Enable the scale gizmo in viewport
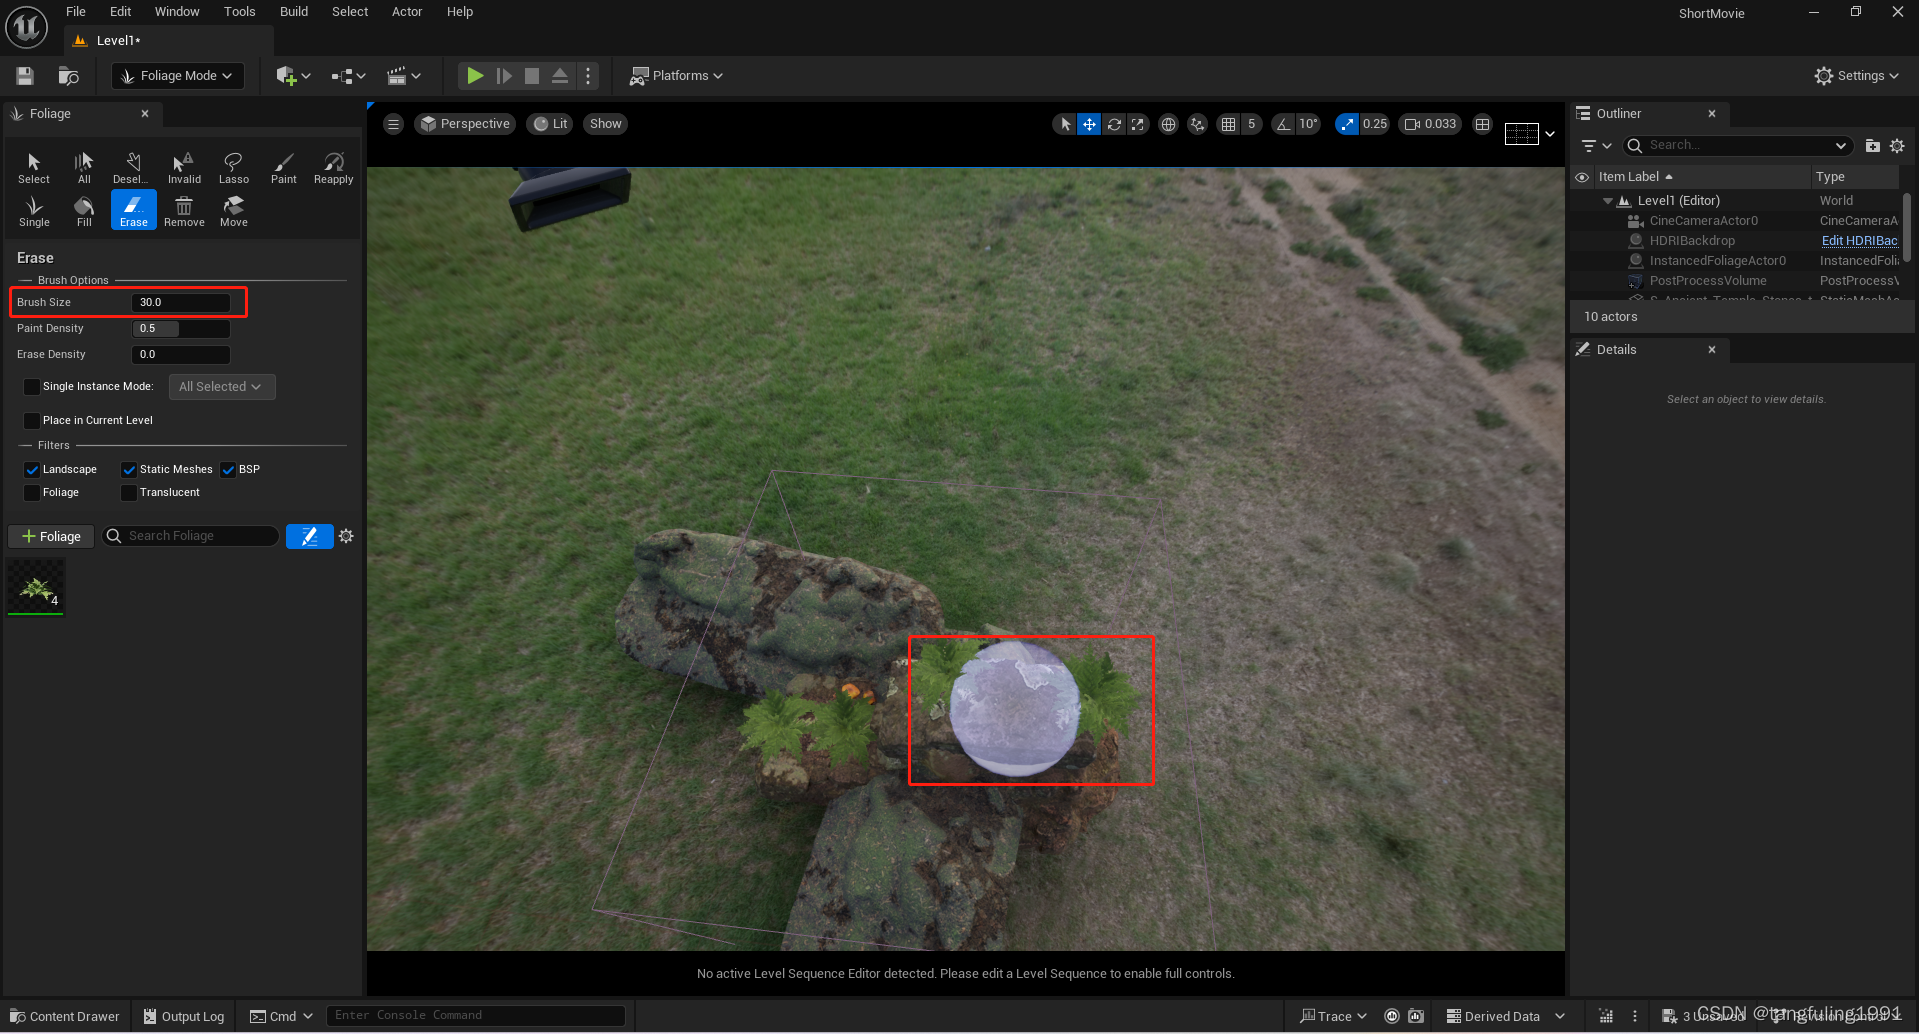1919x1034 pixels. (1137, 124)
